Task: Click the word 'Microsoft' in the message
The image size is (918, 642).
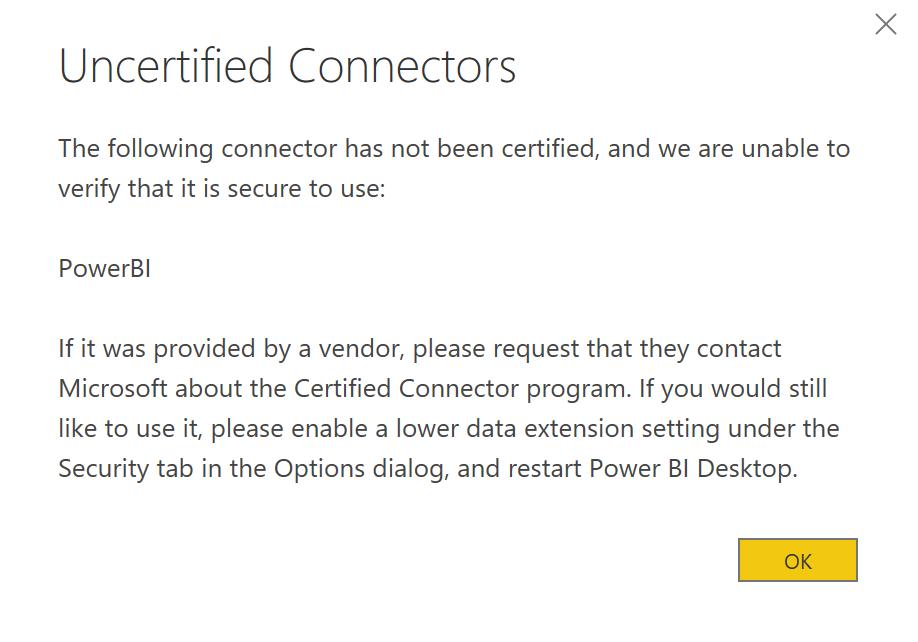Action: click(113, 389)
